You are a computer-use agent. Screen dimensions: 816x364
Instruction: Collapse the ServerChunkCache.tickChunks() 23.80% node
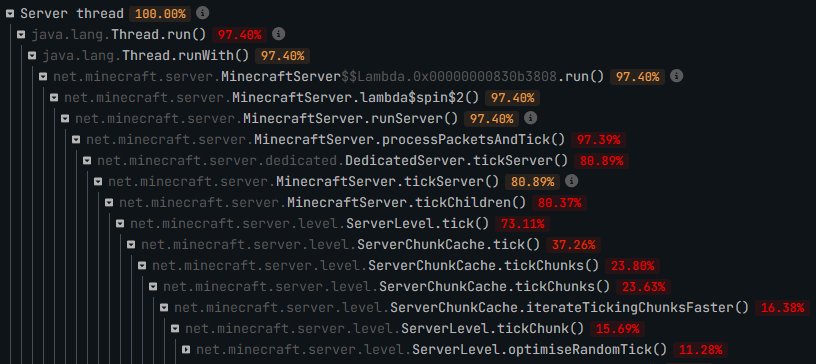point(142,266)
